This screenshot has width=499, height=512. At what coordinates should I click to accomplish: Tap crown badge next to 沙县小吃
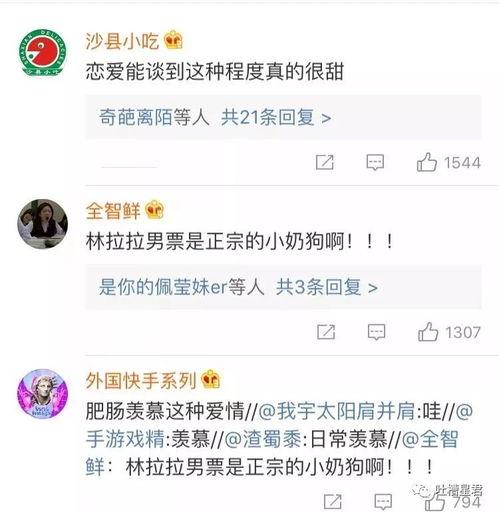(x=173, y=41)
